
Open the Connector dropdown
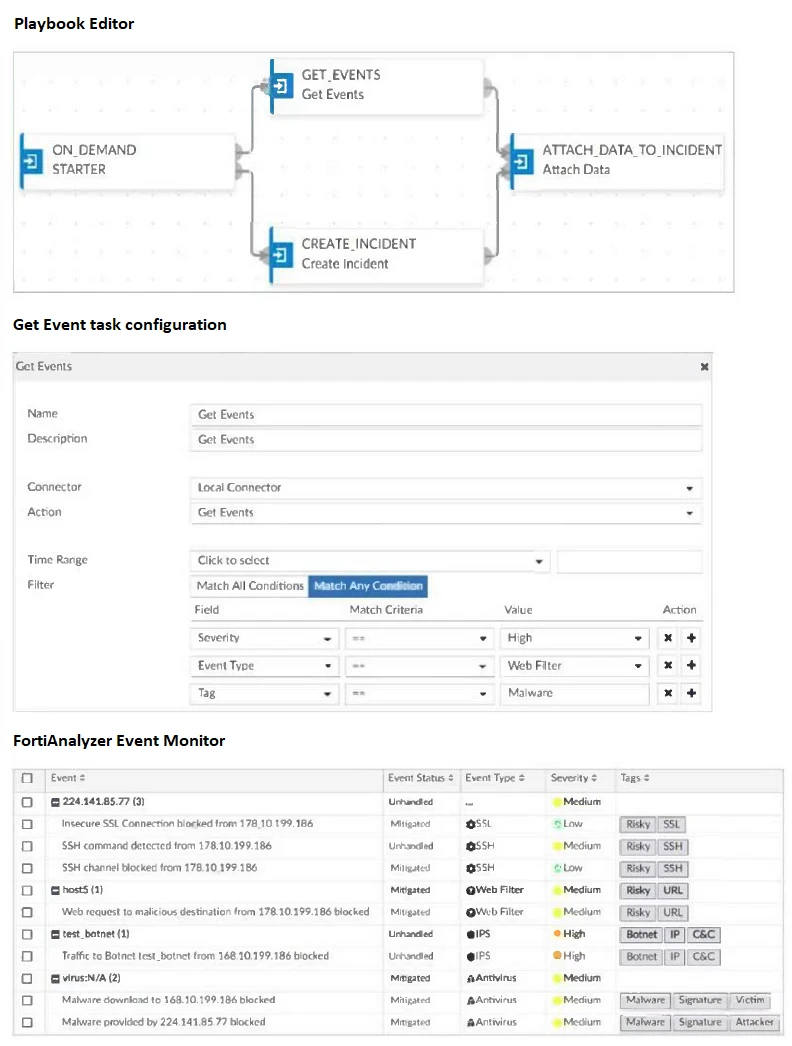pyautogui.click(x=445, y=488)
